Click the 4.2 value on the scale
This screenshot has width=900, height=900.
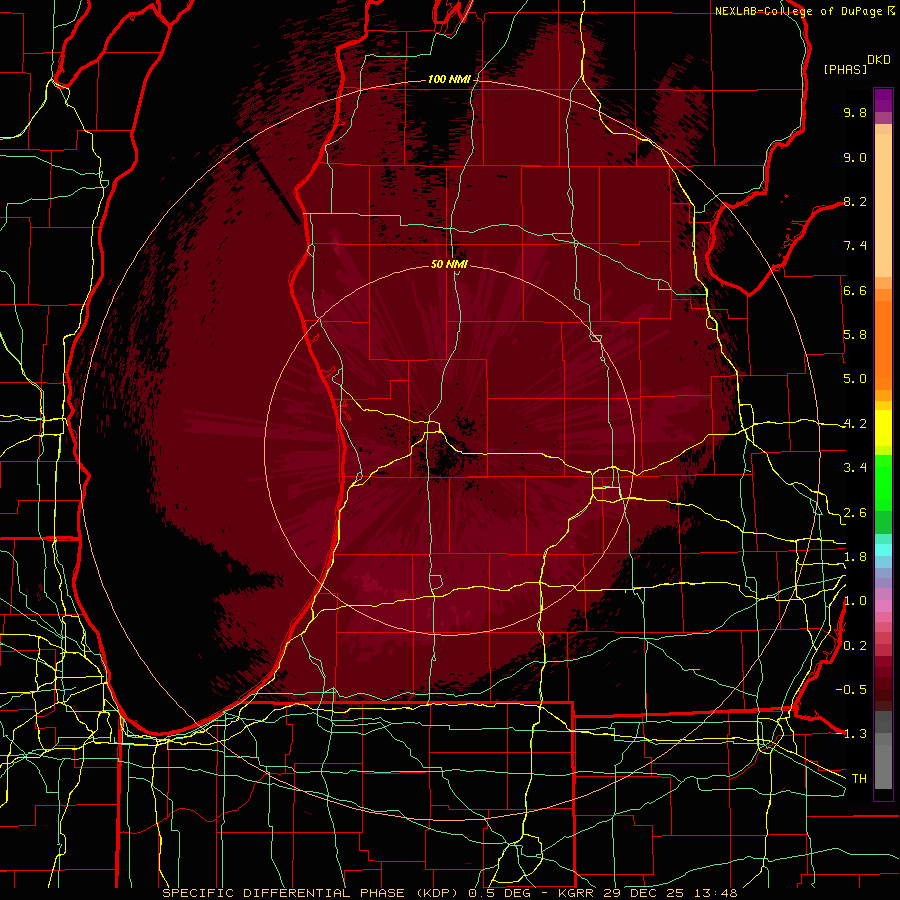pyautogui.click(x=855, y=424)
